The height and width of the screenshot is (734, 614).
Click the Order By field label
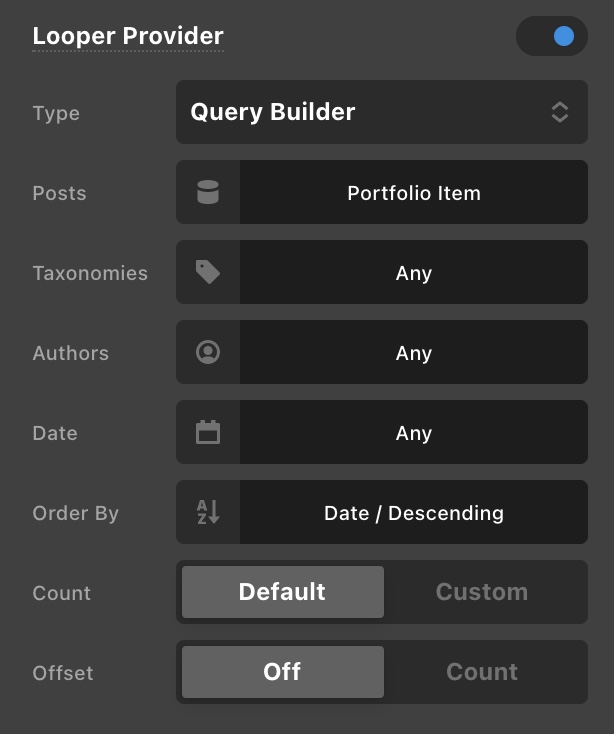(x=76, y=513)
